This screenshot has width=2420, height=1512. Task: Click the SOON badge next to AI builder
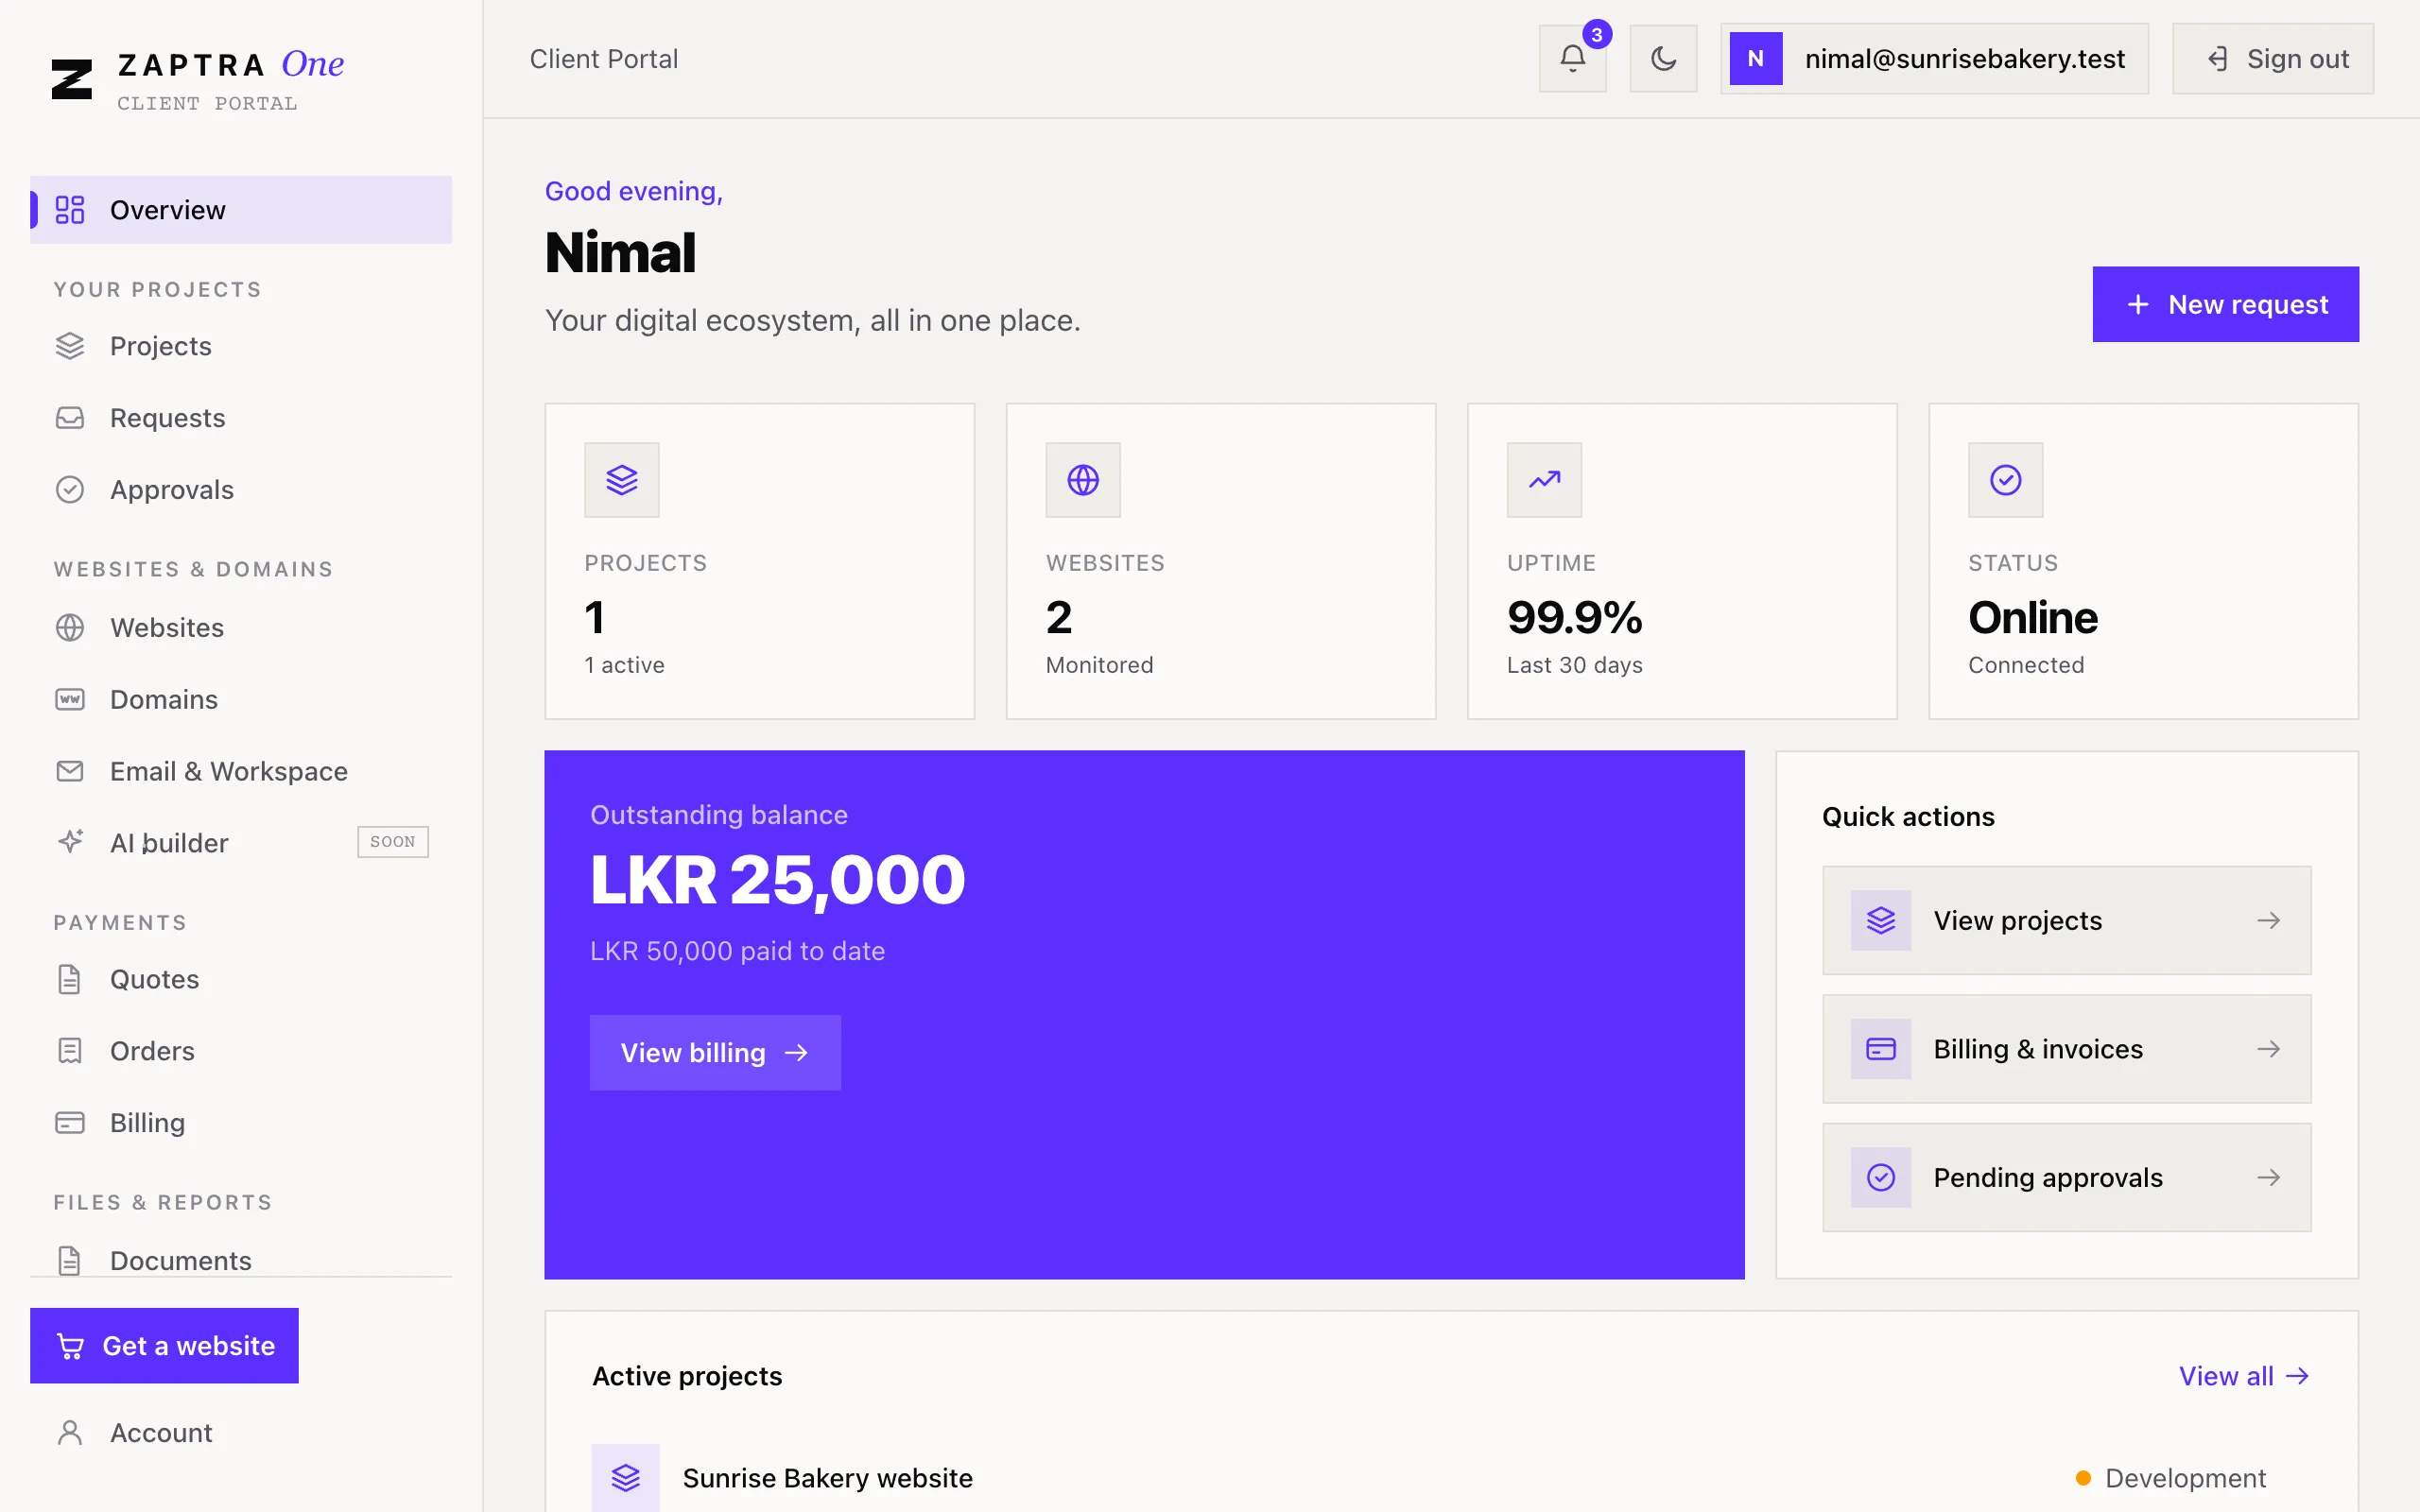point(393,842)
